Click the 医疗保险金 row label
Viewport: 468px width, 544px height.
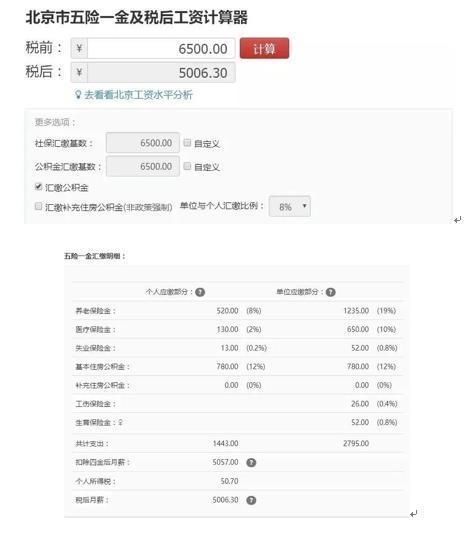point(95,329)
